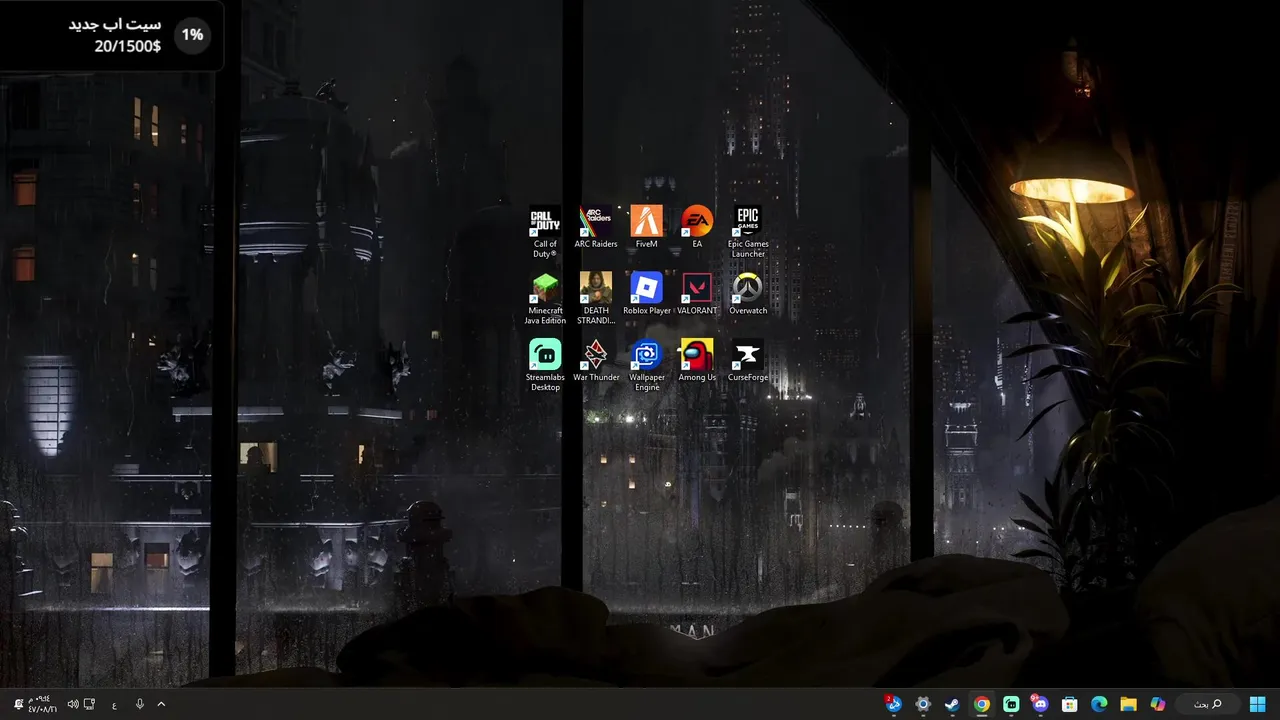Open the Streamlabs Desktop shortcut
The height and width of the screenshot is (720, 1280).
[x=545, y=366]
